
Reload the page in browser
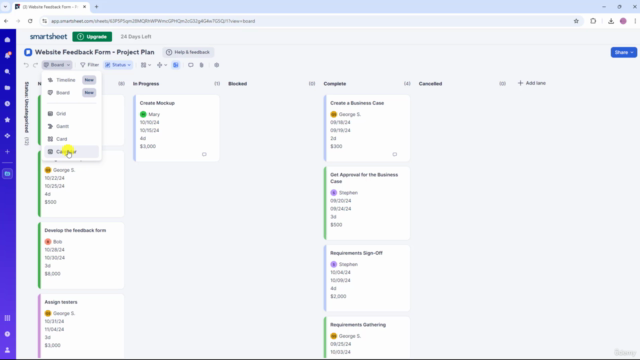click(x=30, y=21)
